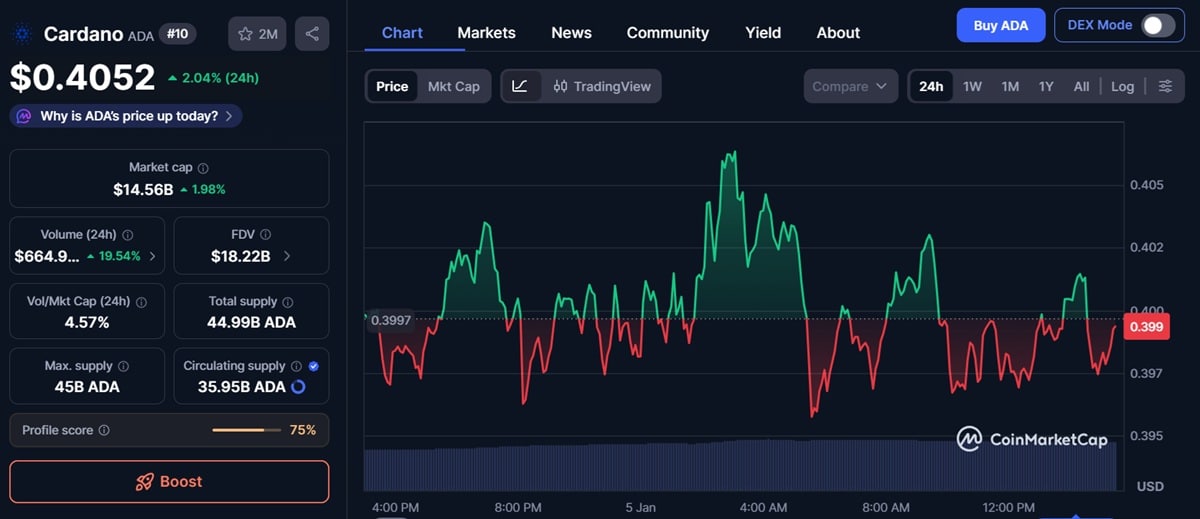
Task: Select the 24h time range
Action: pos(931,86)
